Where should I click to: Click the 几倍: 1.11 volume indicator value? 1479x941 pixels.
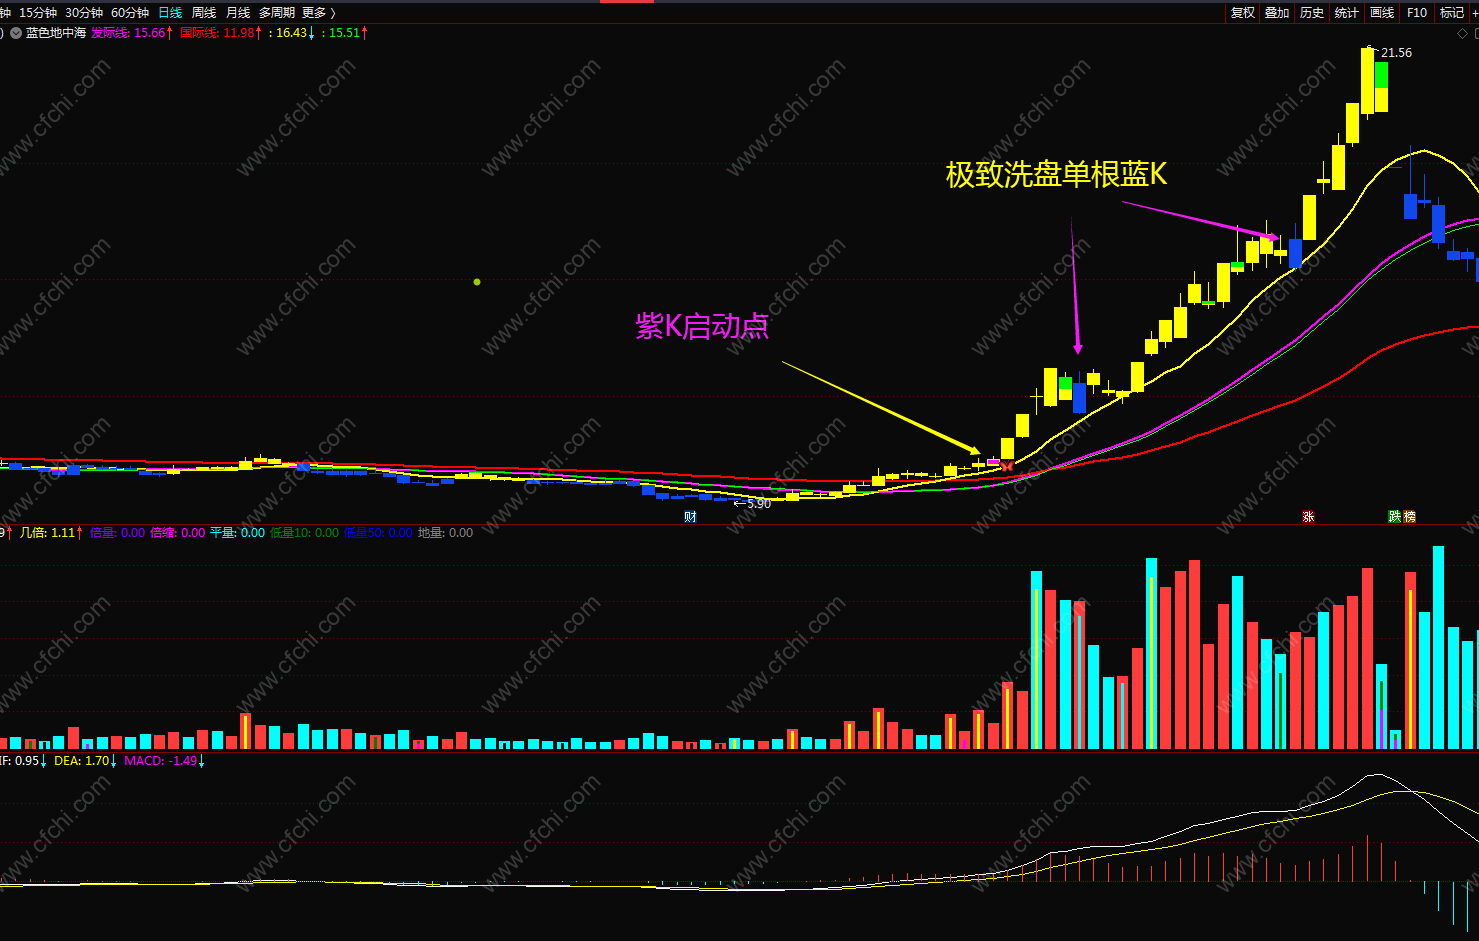[x=51, y=533]
